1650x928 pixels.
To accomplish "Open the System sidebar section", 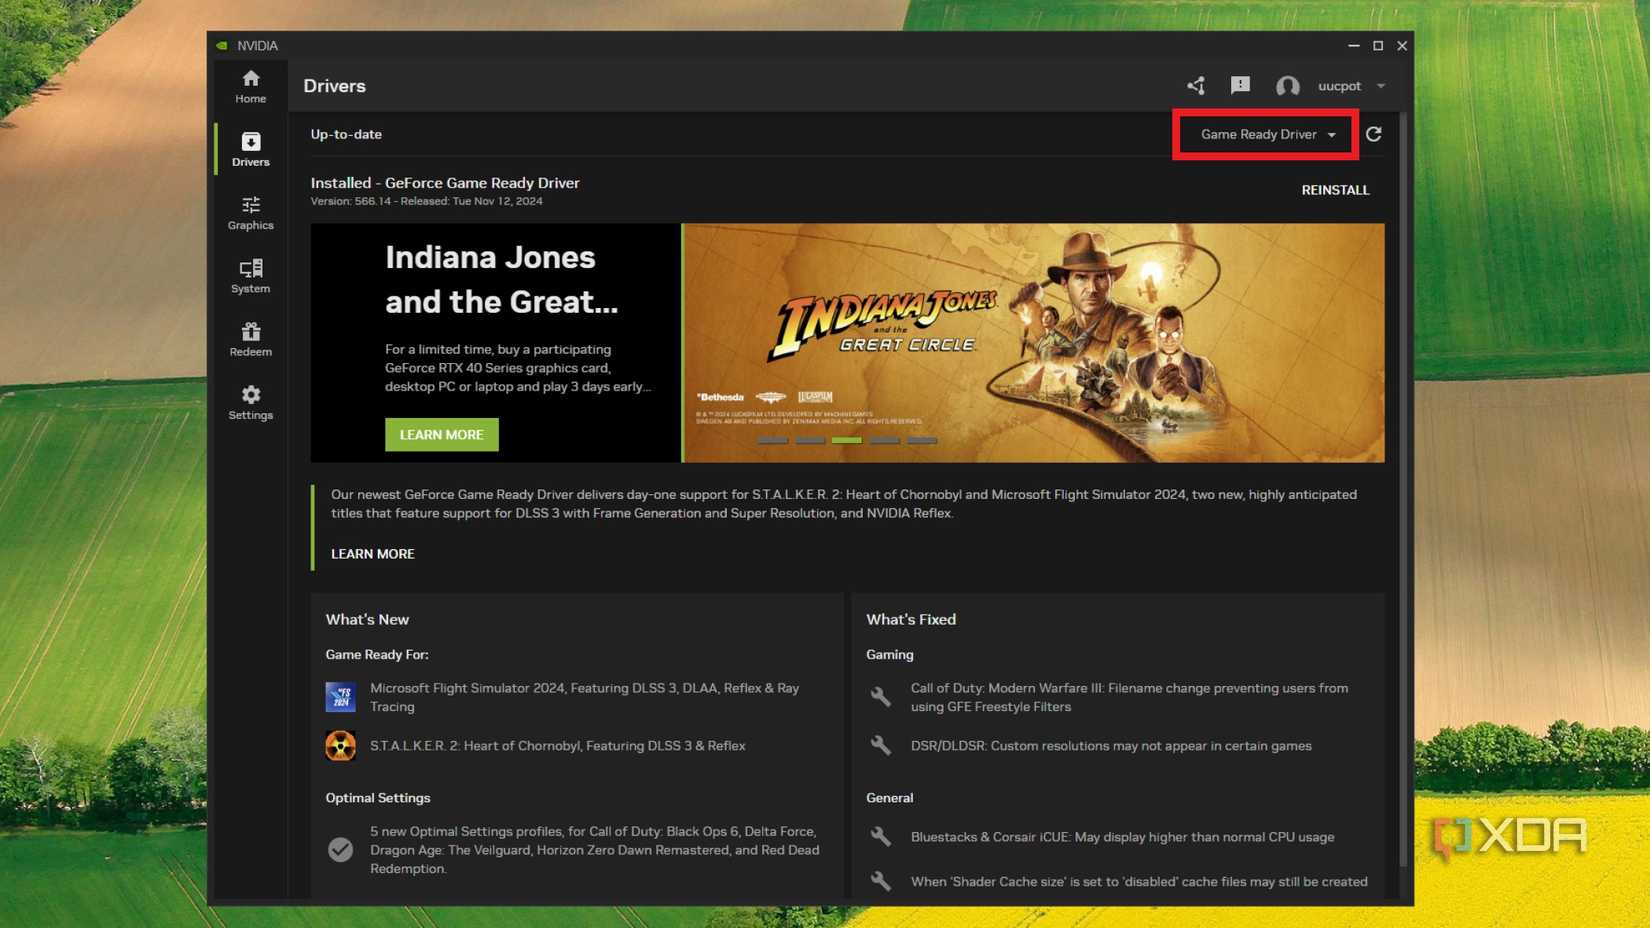I will [x=250, y=276].
